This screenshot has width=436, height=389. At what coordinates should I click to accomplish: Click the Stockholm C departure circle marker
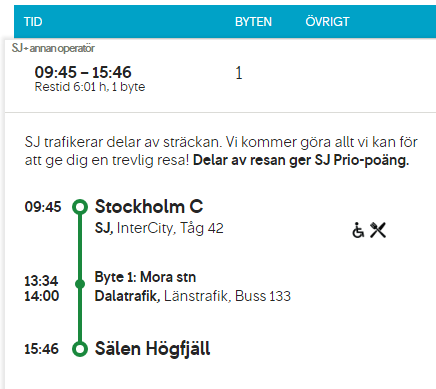tap(80, 207)
